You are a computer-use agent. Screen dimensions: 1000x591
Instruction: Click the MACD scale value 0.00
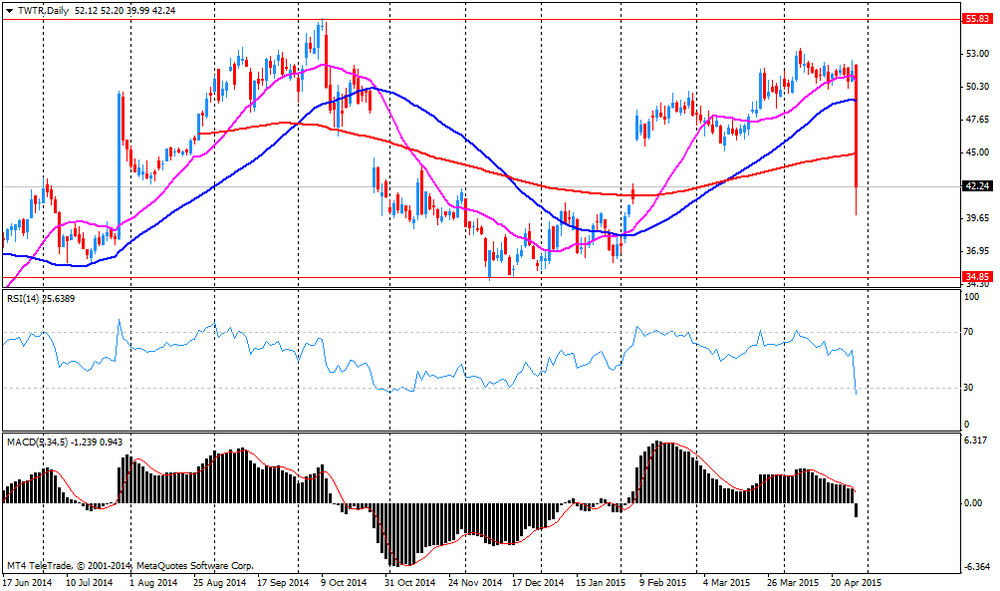tap(973, 504)
